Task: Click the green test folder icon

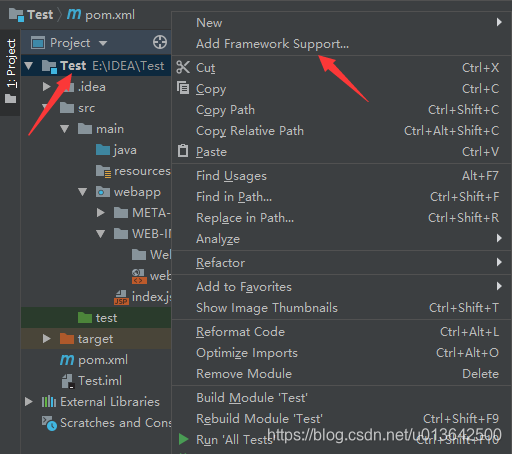Action: click(x=85, y=317)
